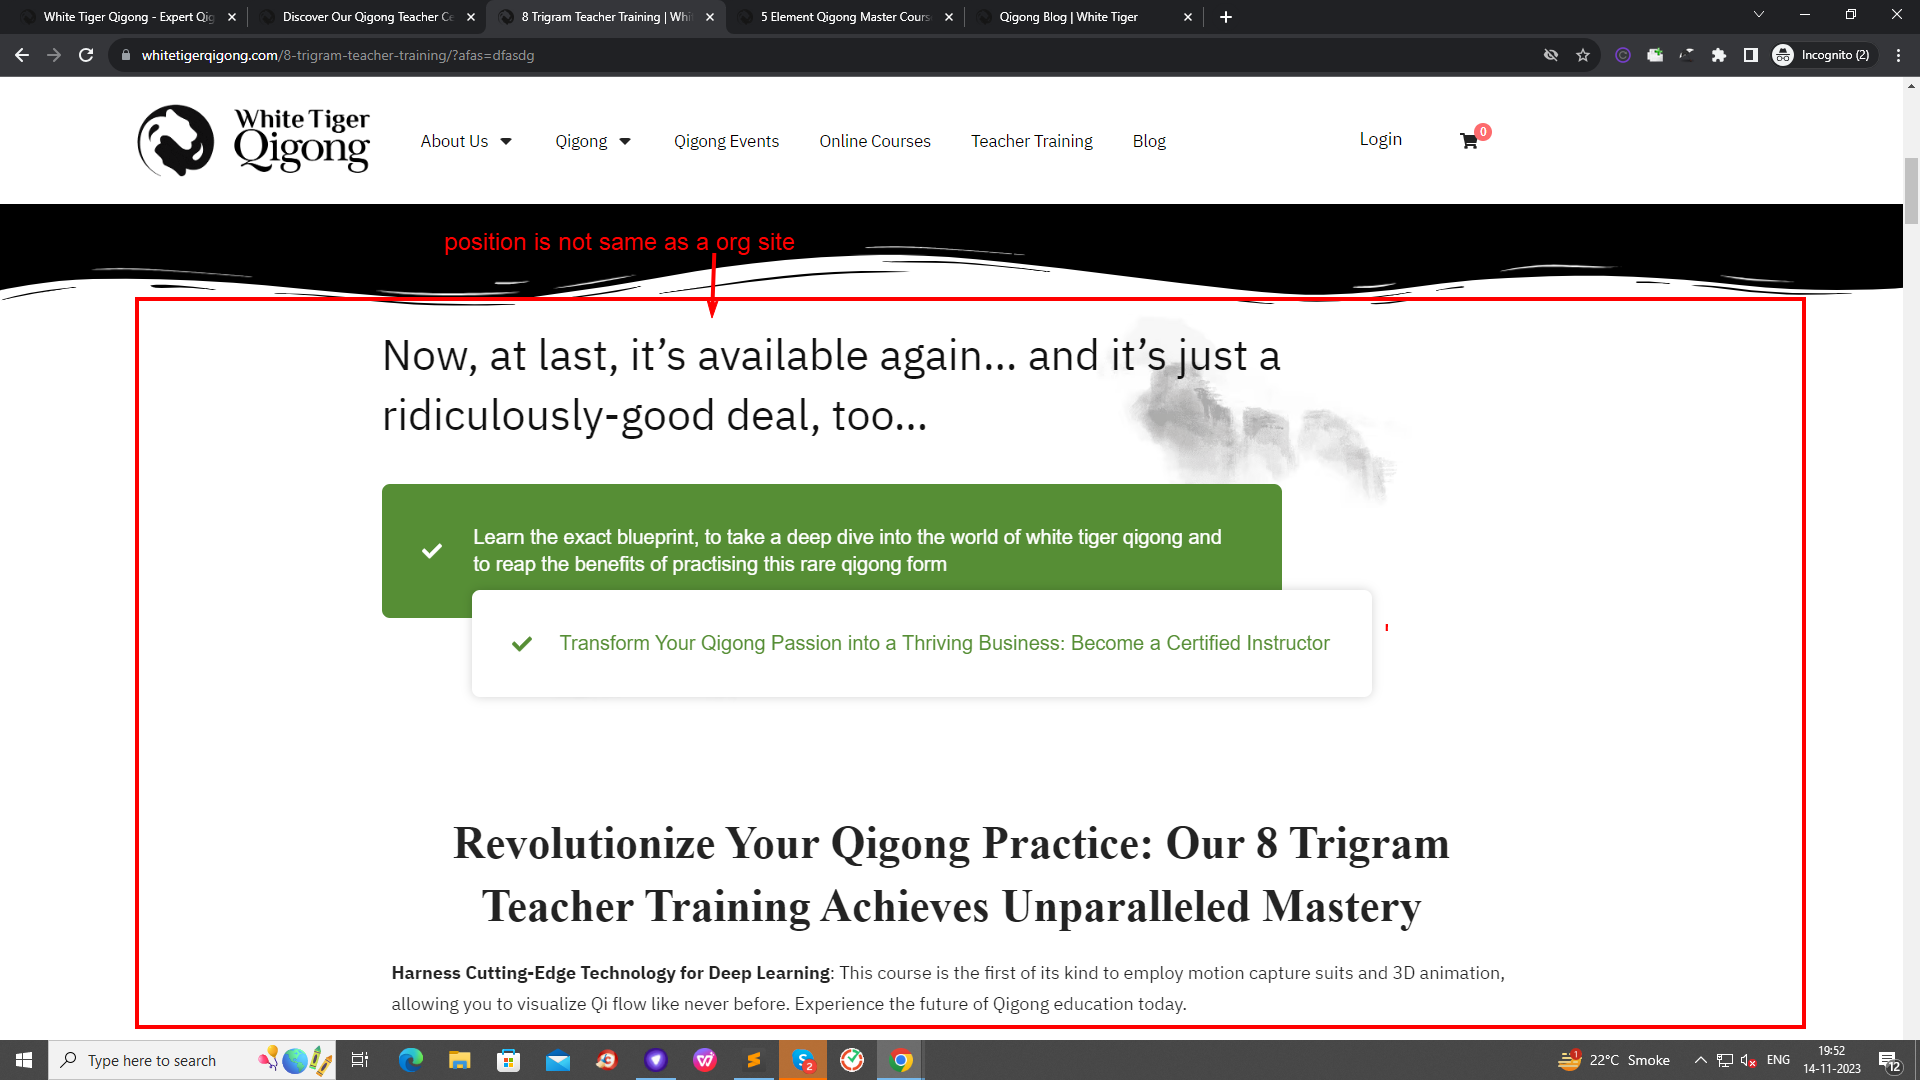Open browser Extensions puzzle icon
Image resolution: width=1920 pixels, height=1080 pixels.
[x=1719, y=55]
